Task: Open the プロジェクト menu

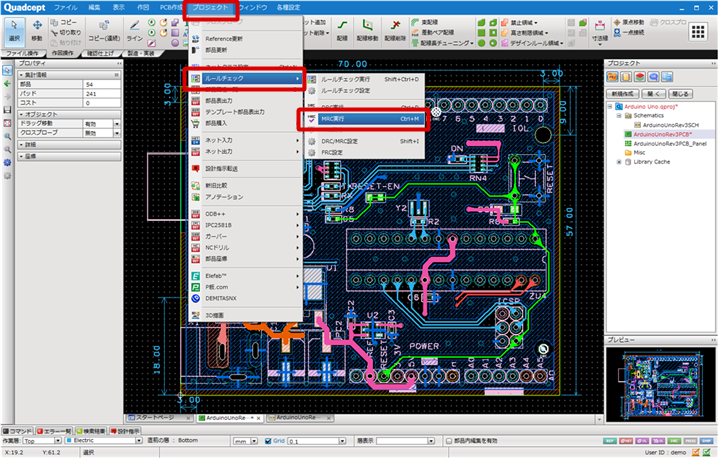Action: (x=210, y=8)
